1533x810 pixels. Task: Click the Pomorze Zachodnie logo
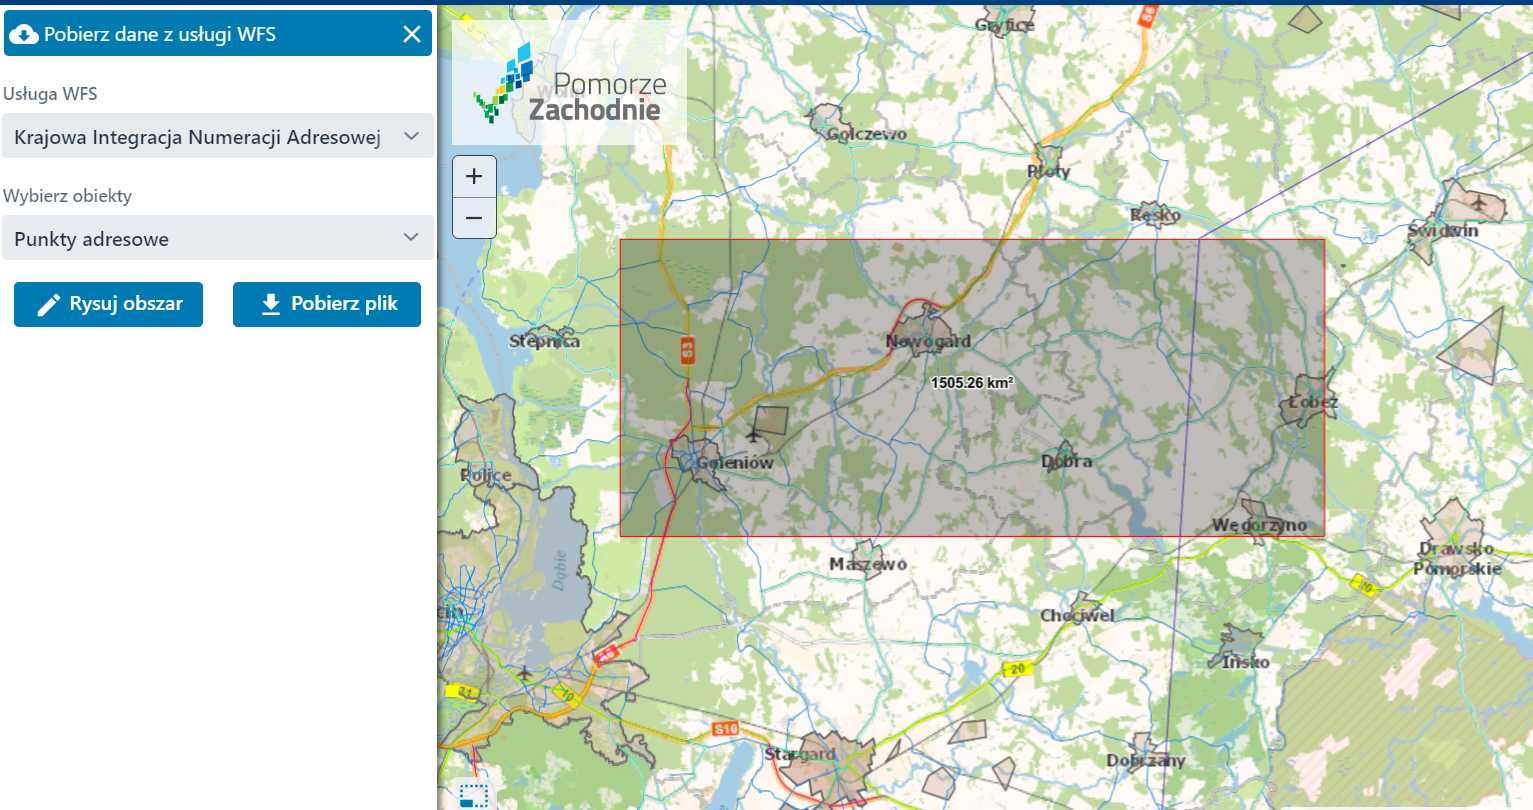569,84
